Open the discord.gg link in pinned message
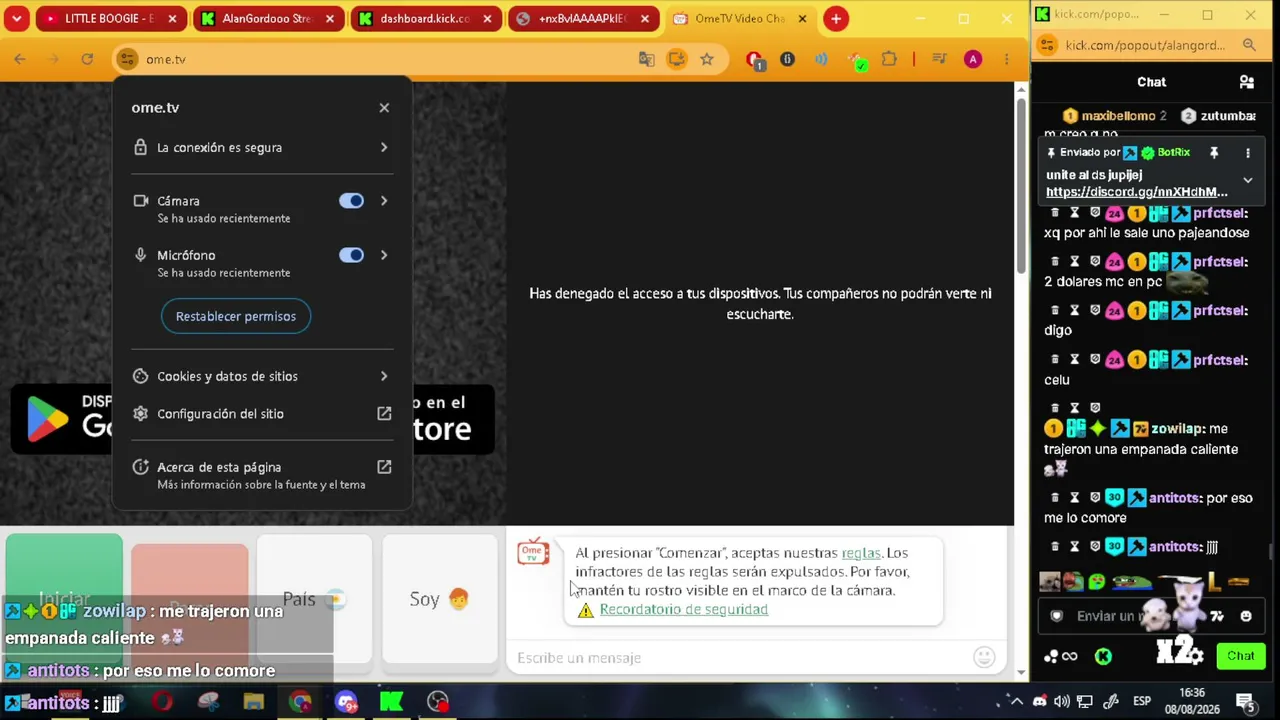This screenshot has height=720, width=1280. point(1136,192)
